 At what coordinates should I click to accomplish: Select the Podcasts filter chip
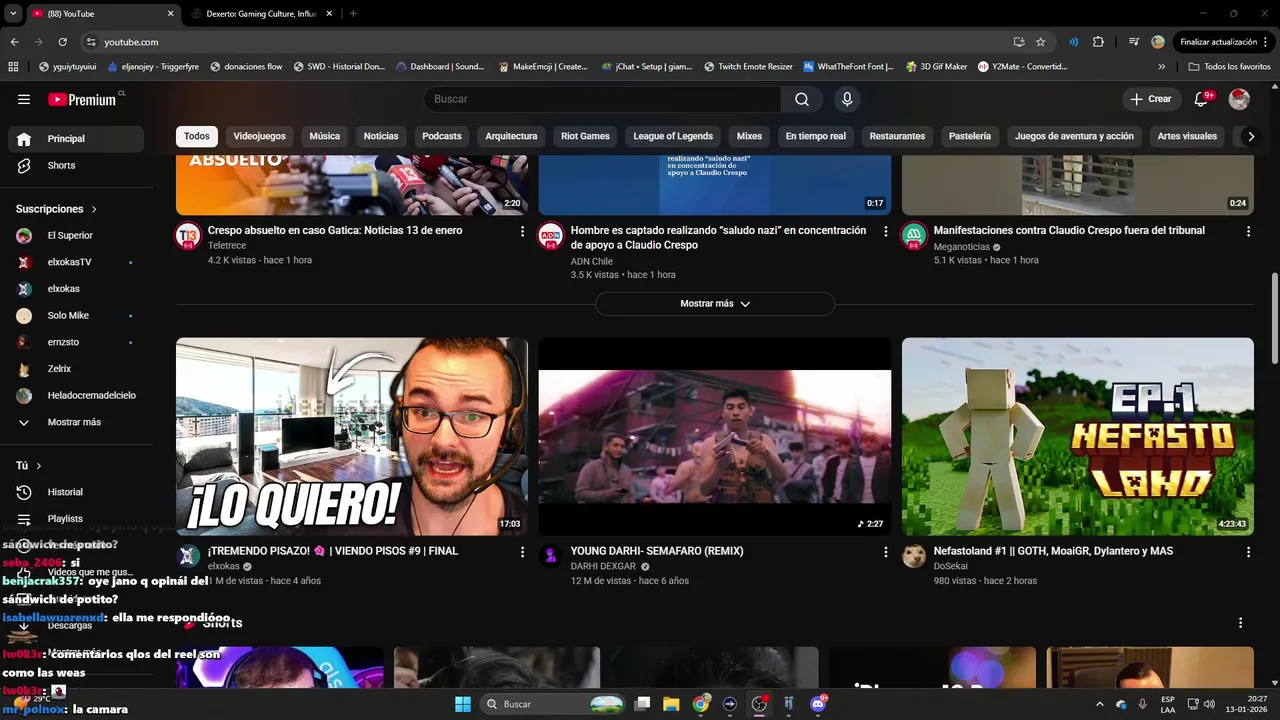coord(442,136)
